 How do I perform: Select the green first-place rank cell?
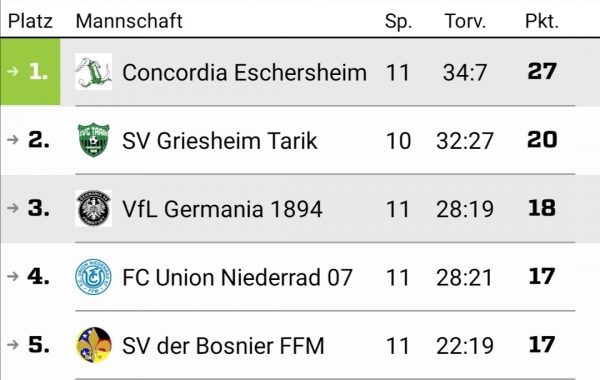[x=30, y=72]
